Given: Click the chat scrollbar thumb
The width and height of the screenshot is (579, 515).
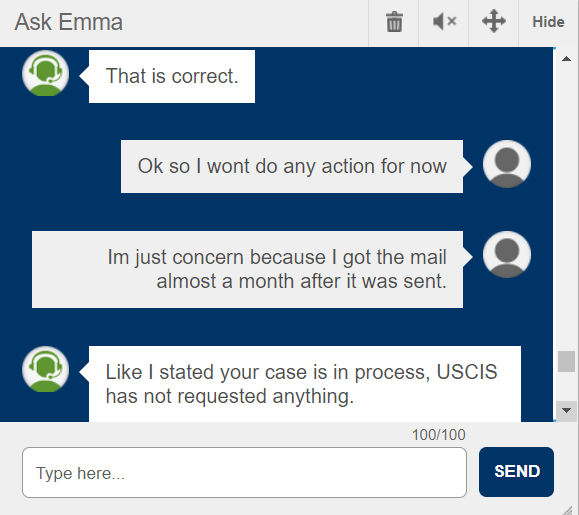Looking at the screenshot, I should [x=566, y=361].
